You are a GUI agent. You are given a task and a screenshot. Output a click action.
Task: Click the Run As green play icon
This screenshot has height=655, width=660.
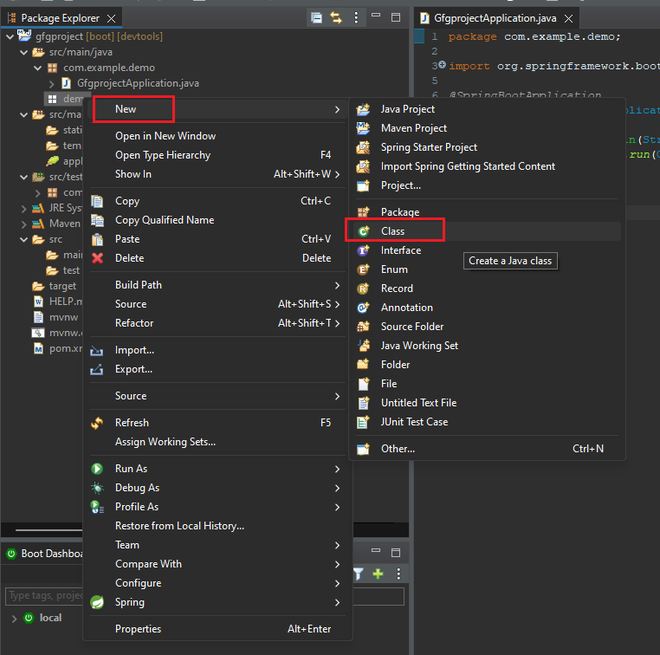tap(97, 469)
